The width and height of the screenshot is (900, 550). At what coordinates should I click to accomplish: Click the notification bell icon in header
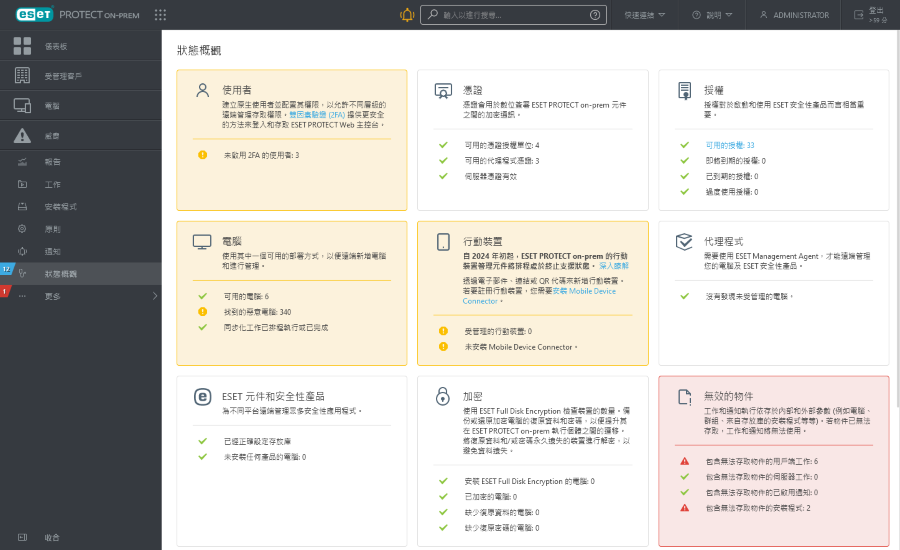(x=406, y=15)
